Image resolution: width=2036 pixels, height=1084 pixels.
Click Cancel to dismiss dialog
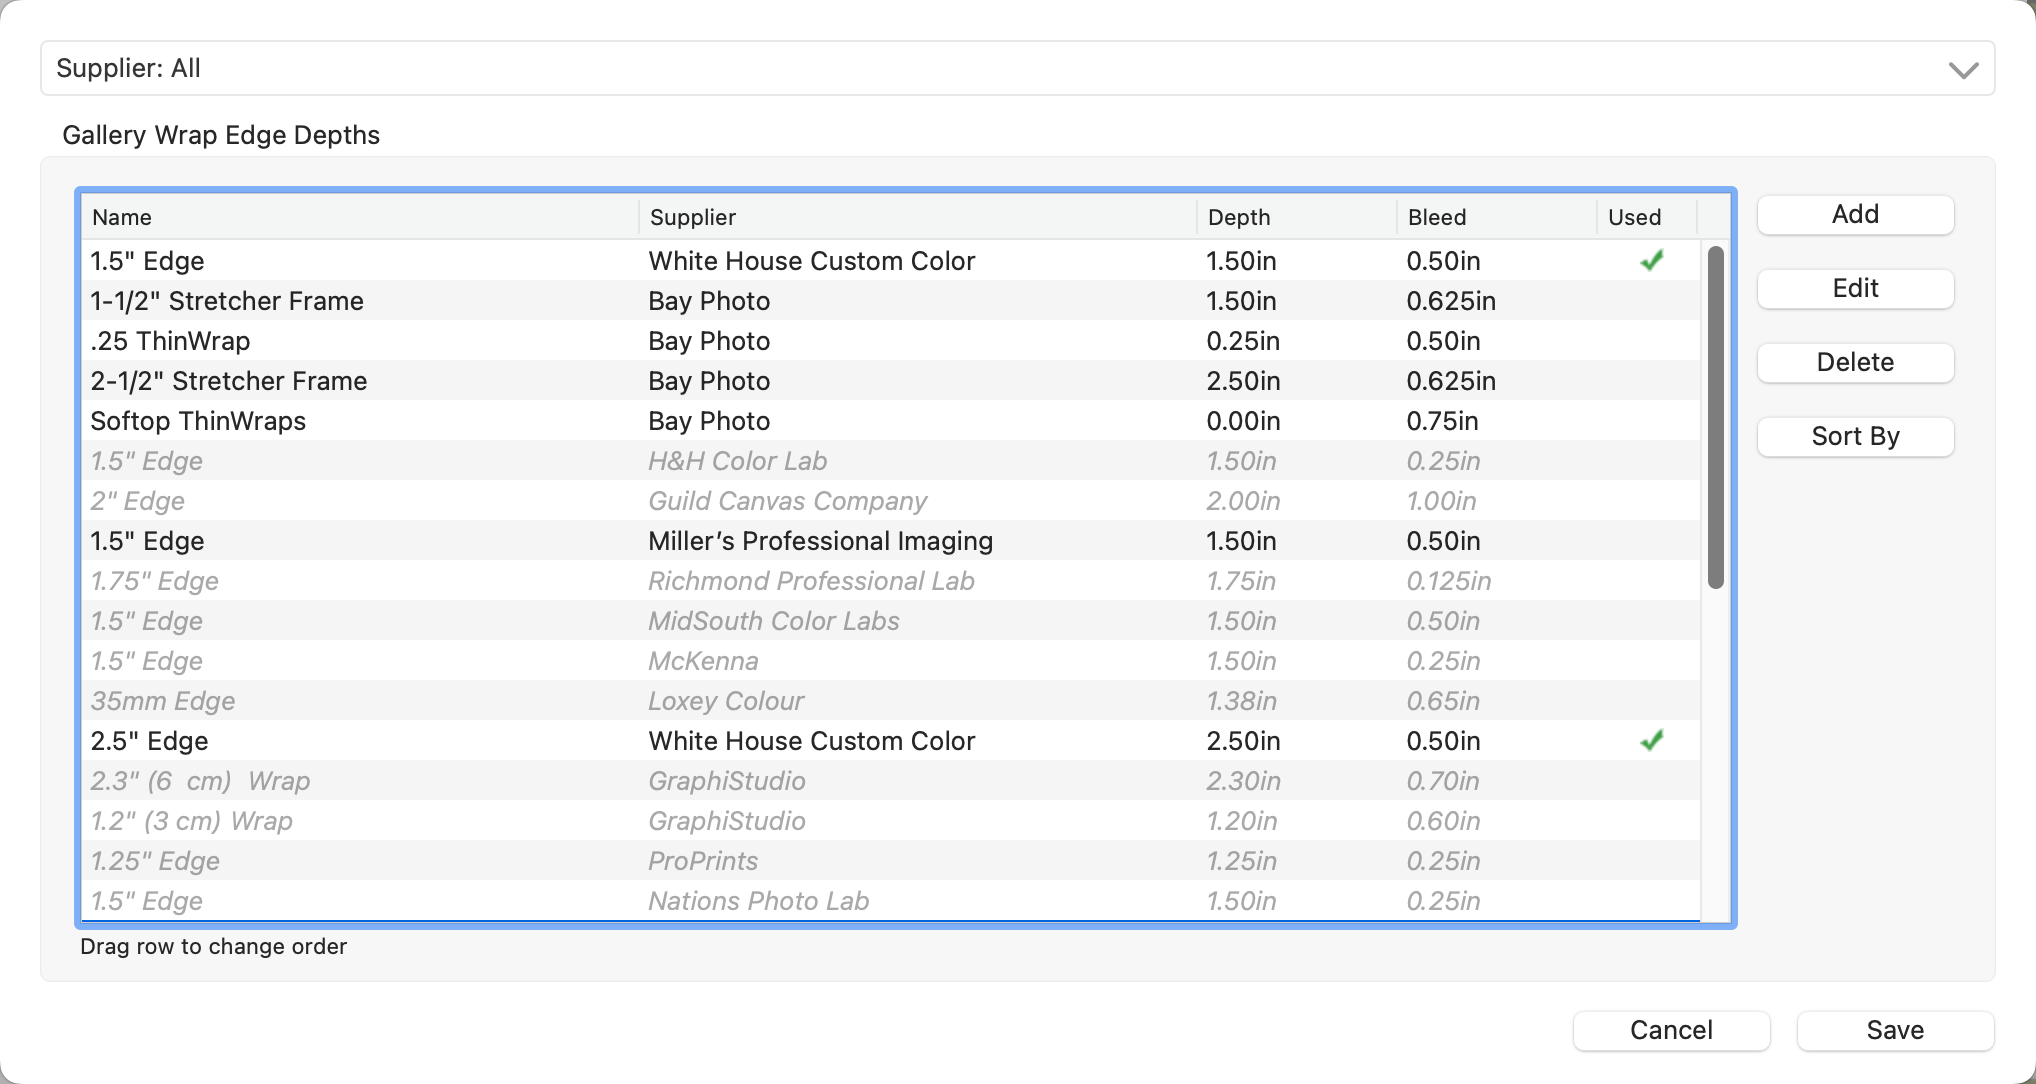[1671, 1031]
